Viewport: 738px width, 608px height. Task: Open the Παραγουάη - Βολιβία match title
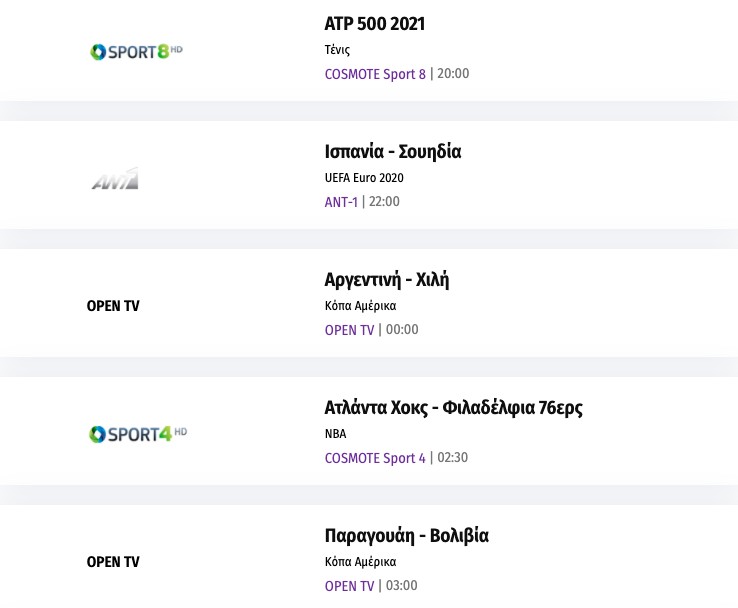tap(407, 536)
